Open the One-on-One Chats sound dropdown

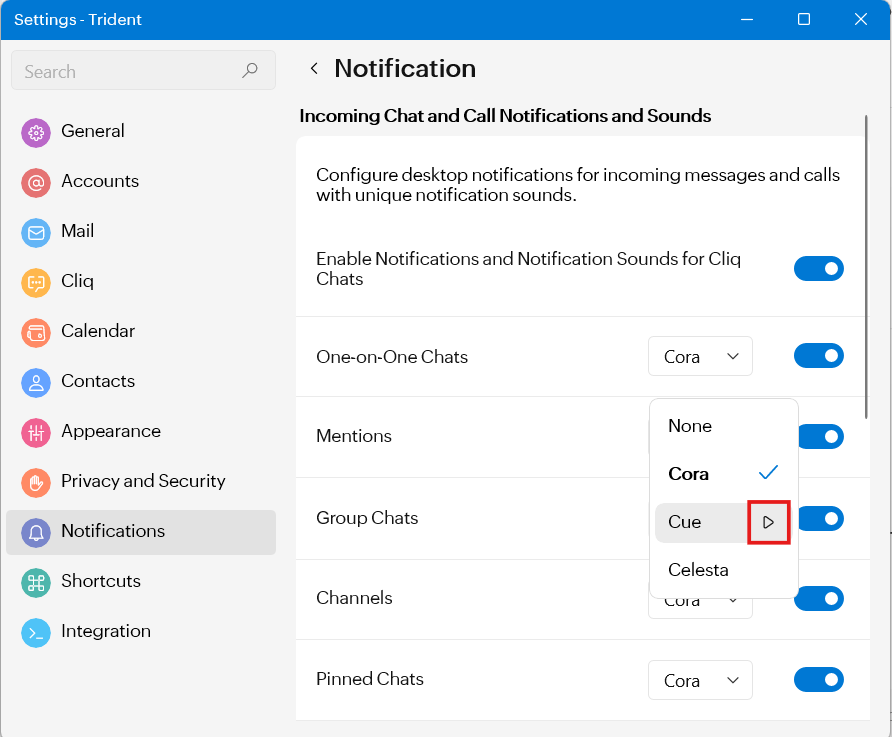coord(700,357)
